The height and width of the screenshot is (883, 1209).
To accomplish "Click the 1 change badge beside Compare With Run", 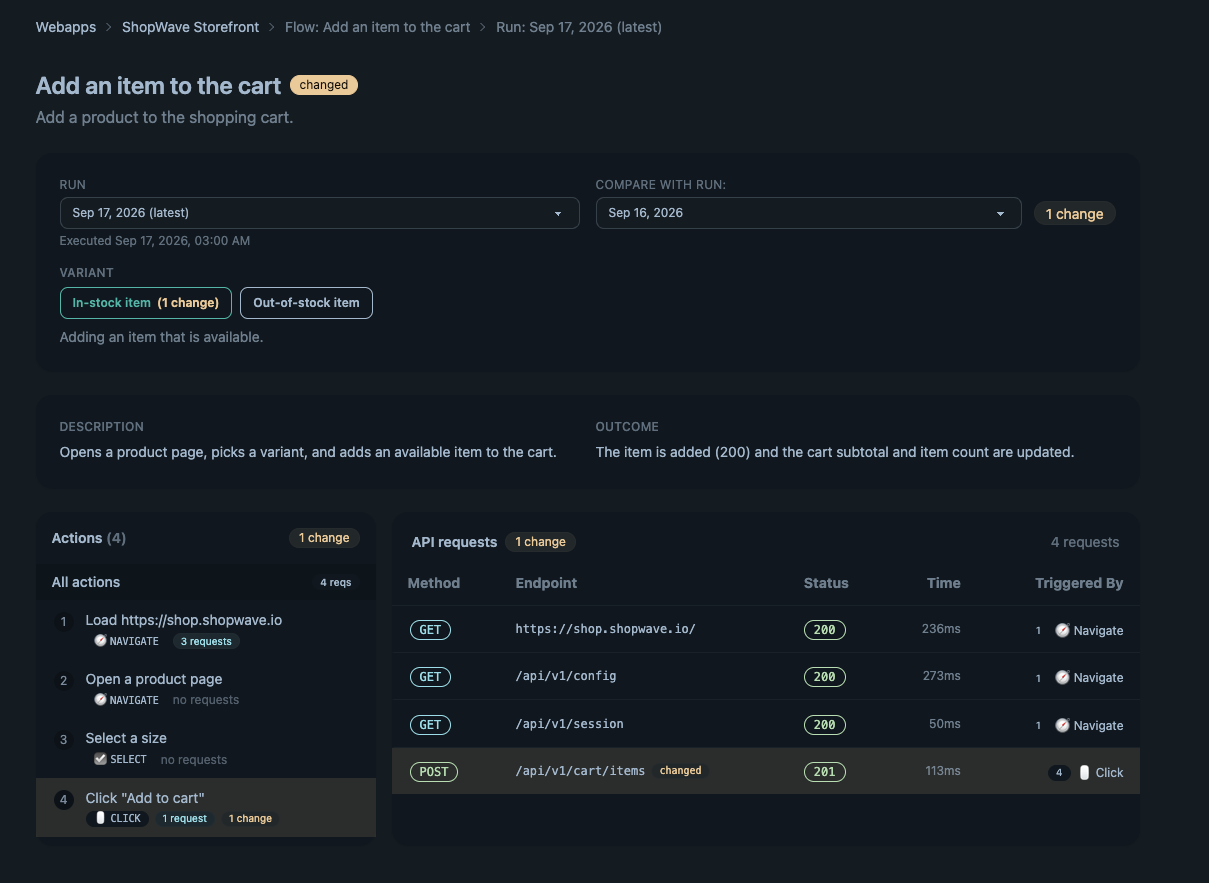I will coord(1075,214).
